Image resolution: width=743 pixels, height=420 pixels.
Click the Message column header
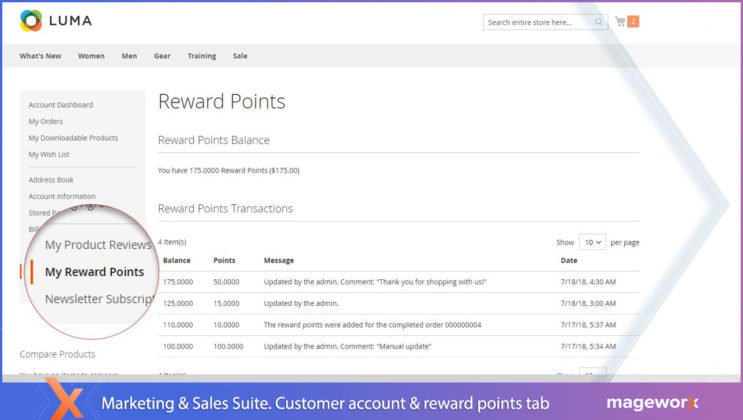[279, 260]
